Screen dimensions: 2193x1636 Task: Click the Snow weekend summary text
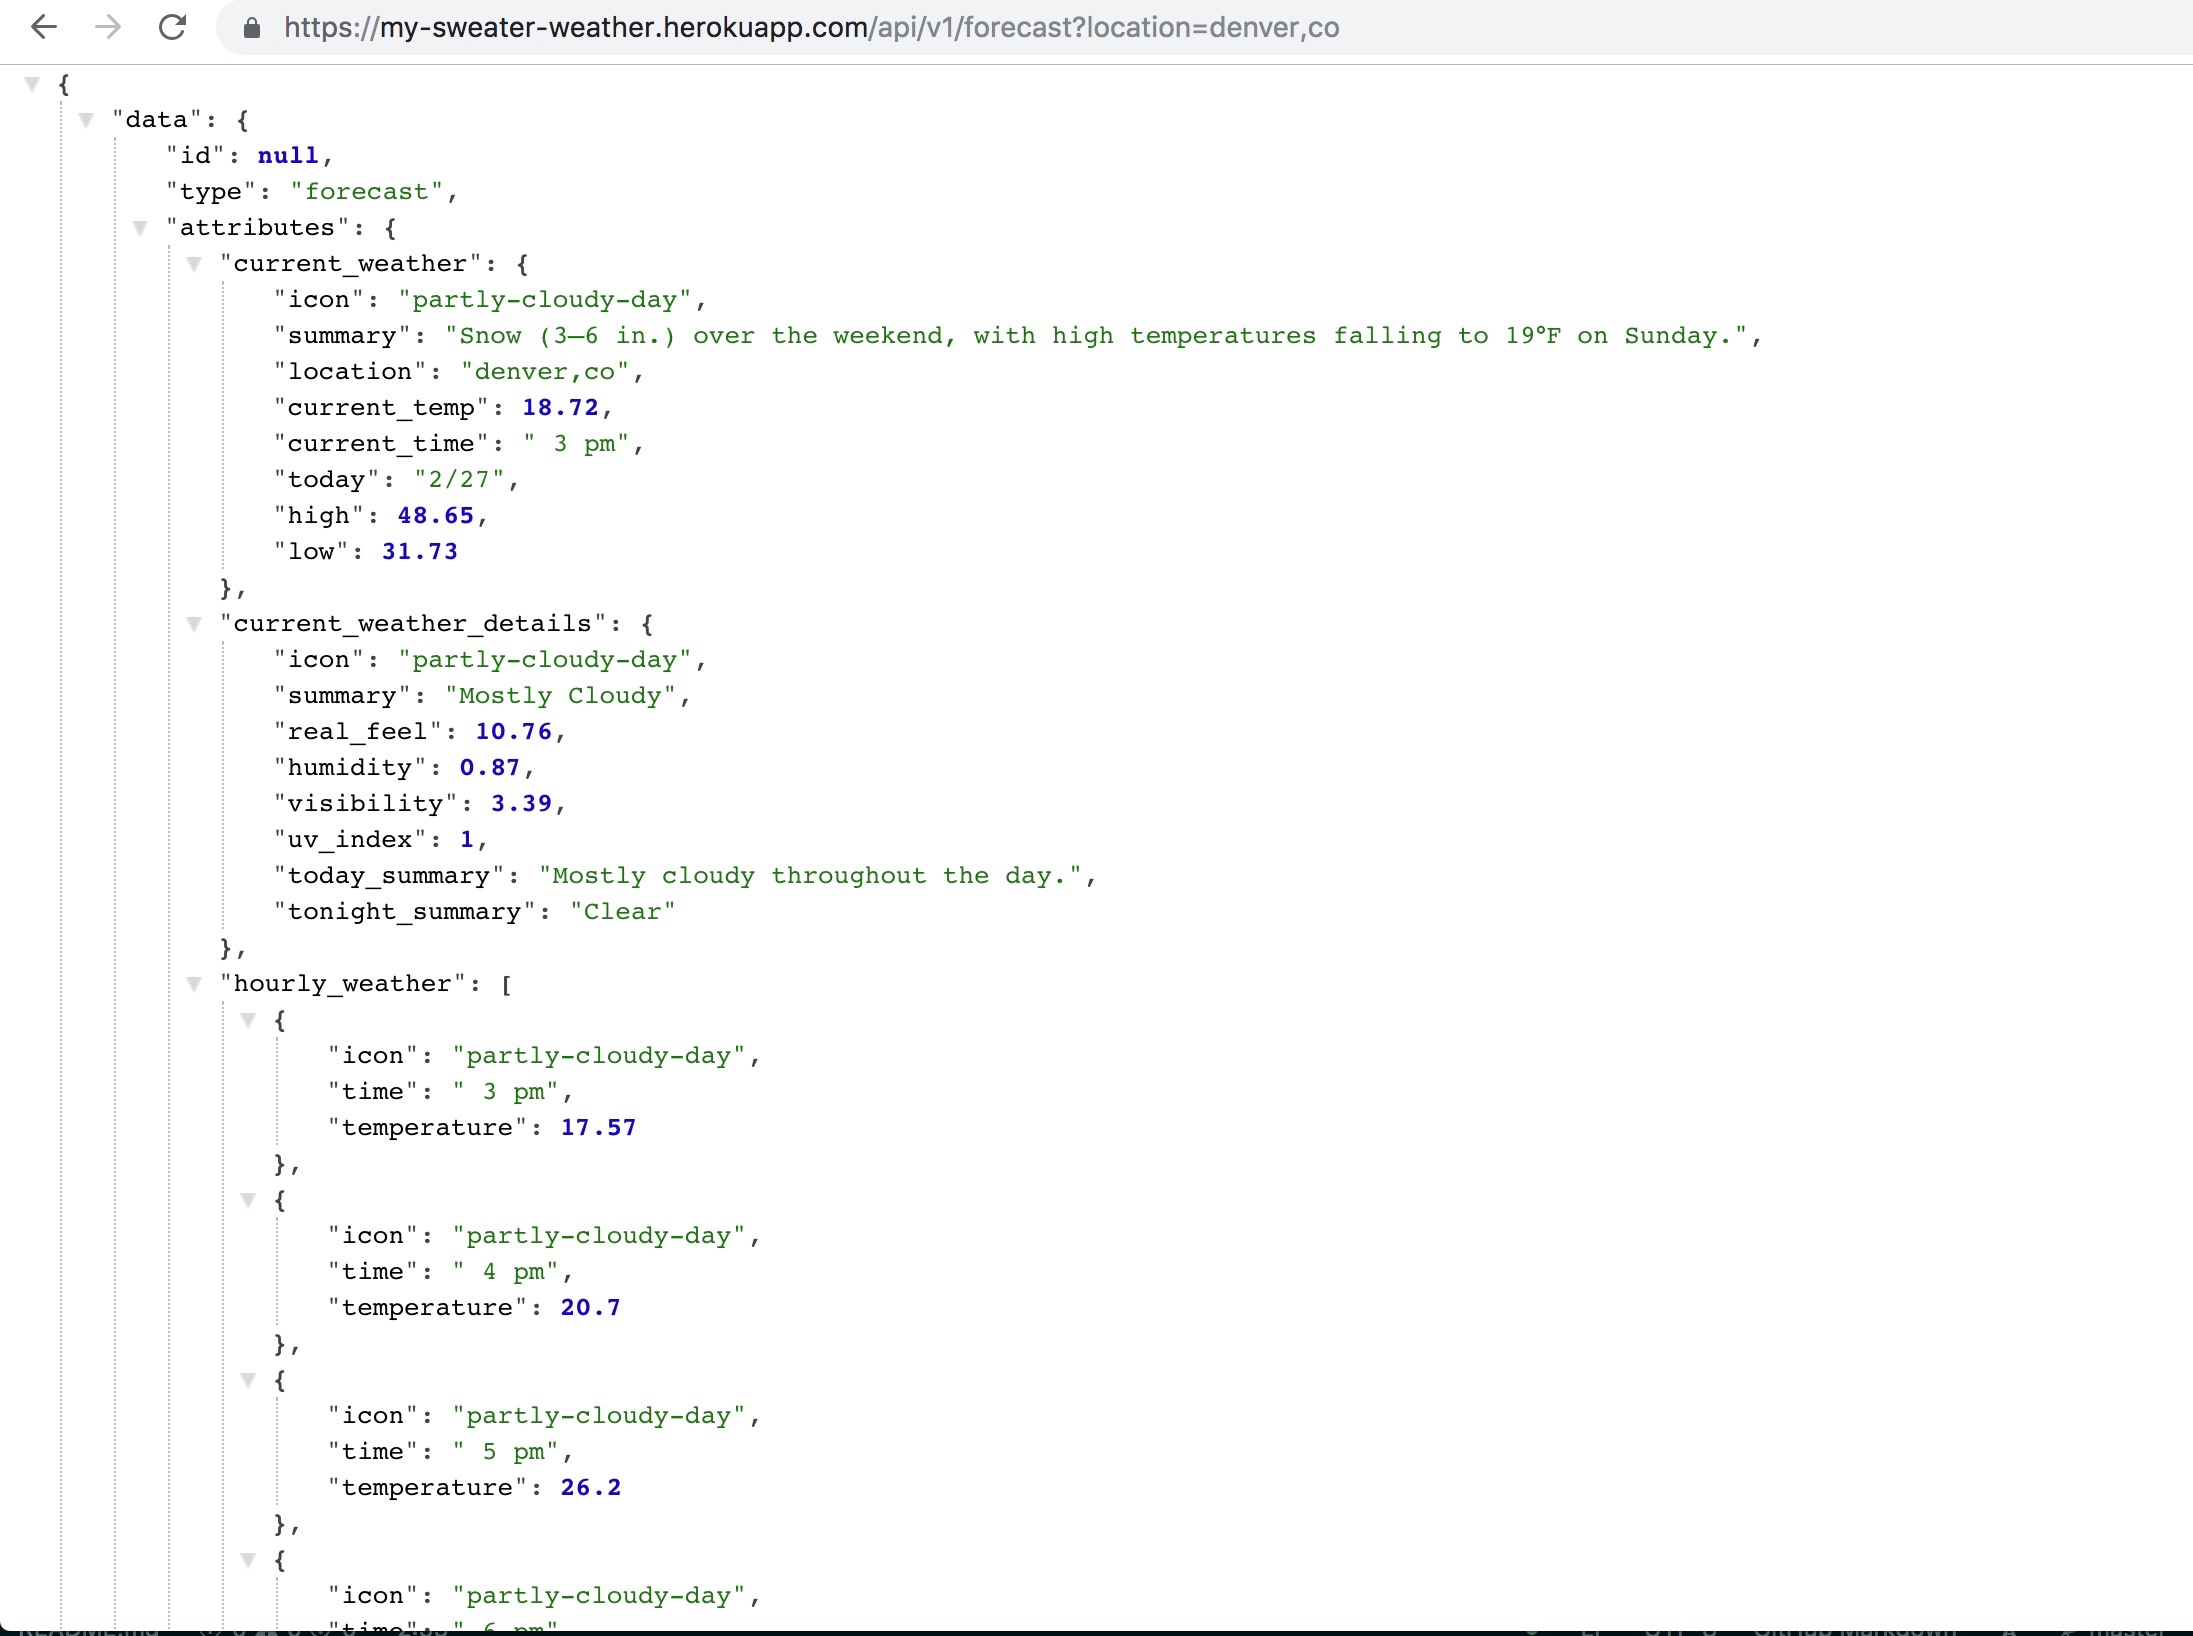click(x=1100, y=336)
